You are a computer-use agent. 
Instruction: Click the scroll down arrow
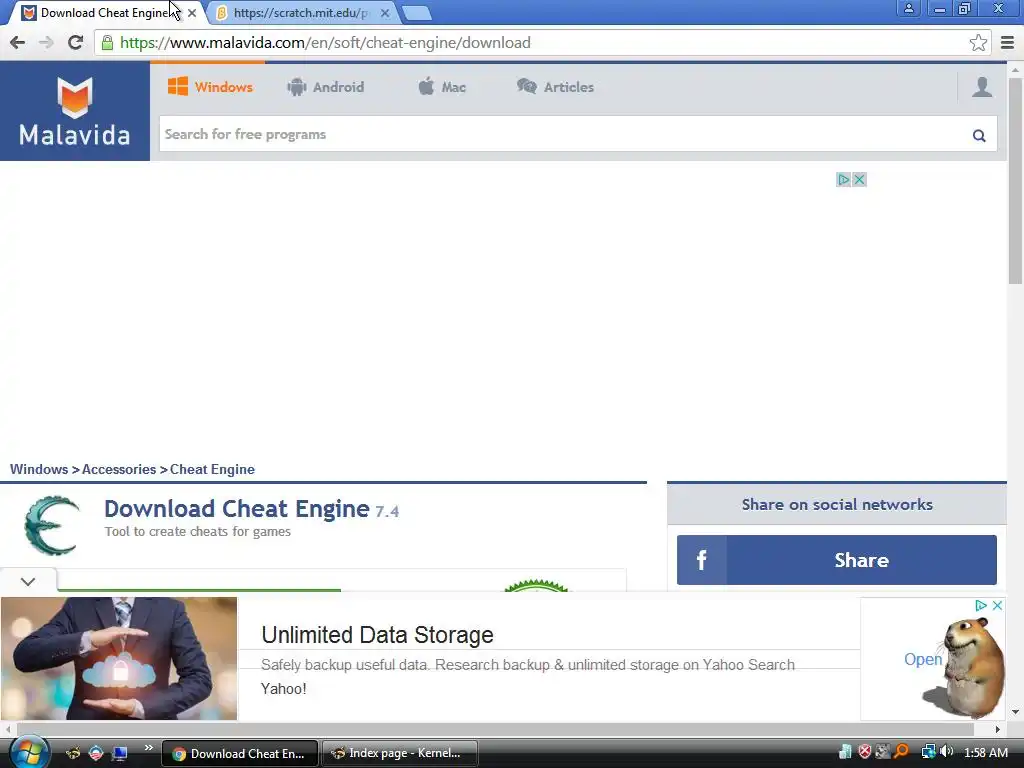[1015, 712]
